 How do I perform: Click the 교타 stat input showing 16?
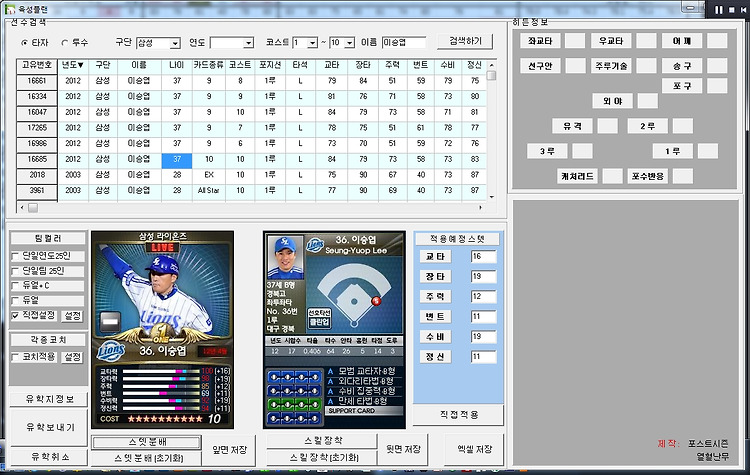click(x=484, y=257)
